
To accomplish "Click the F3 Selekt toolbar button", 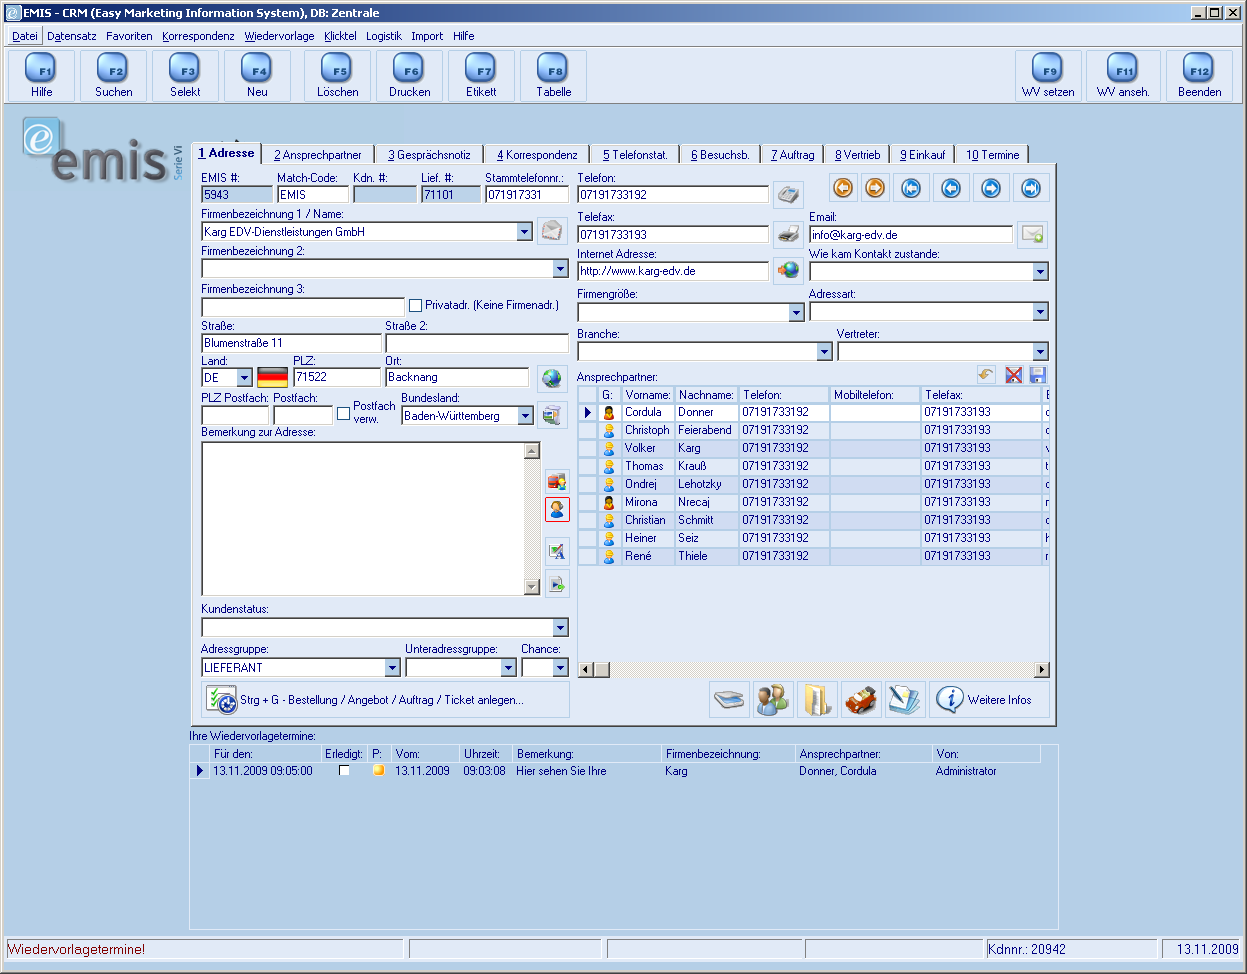I will pos(185,76).
